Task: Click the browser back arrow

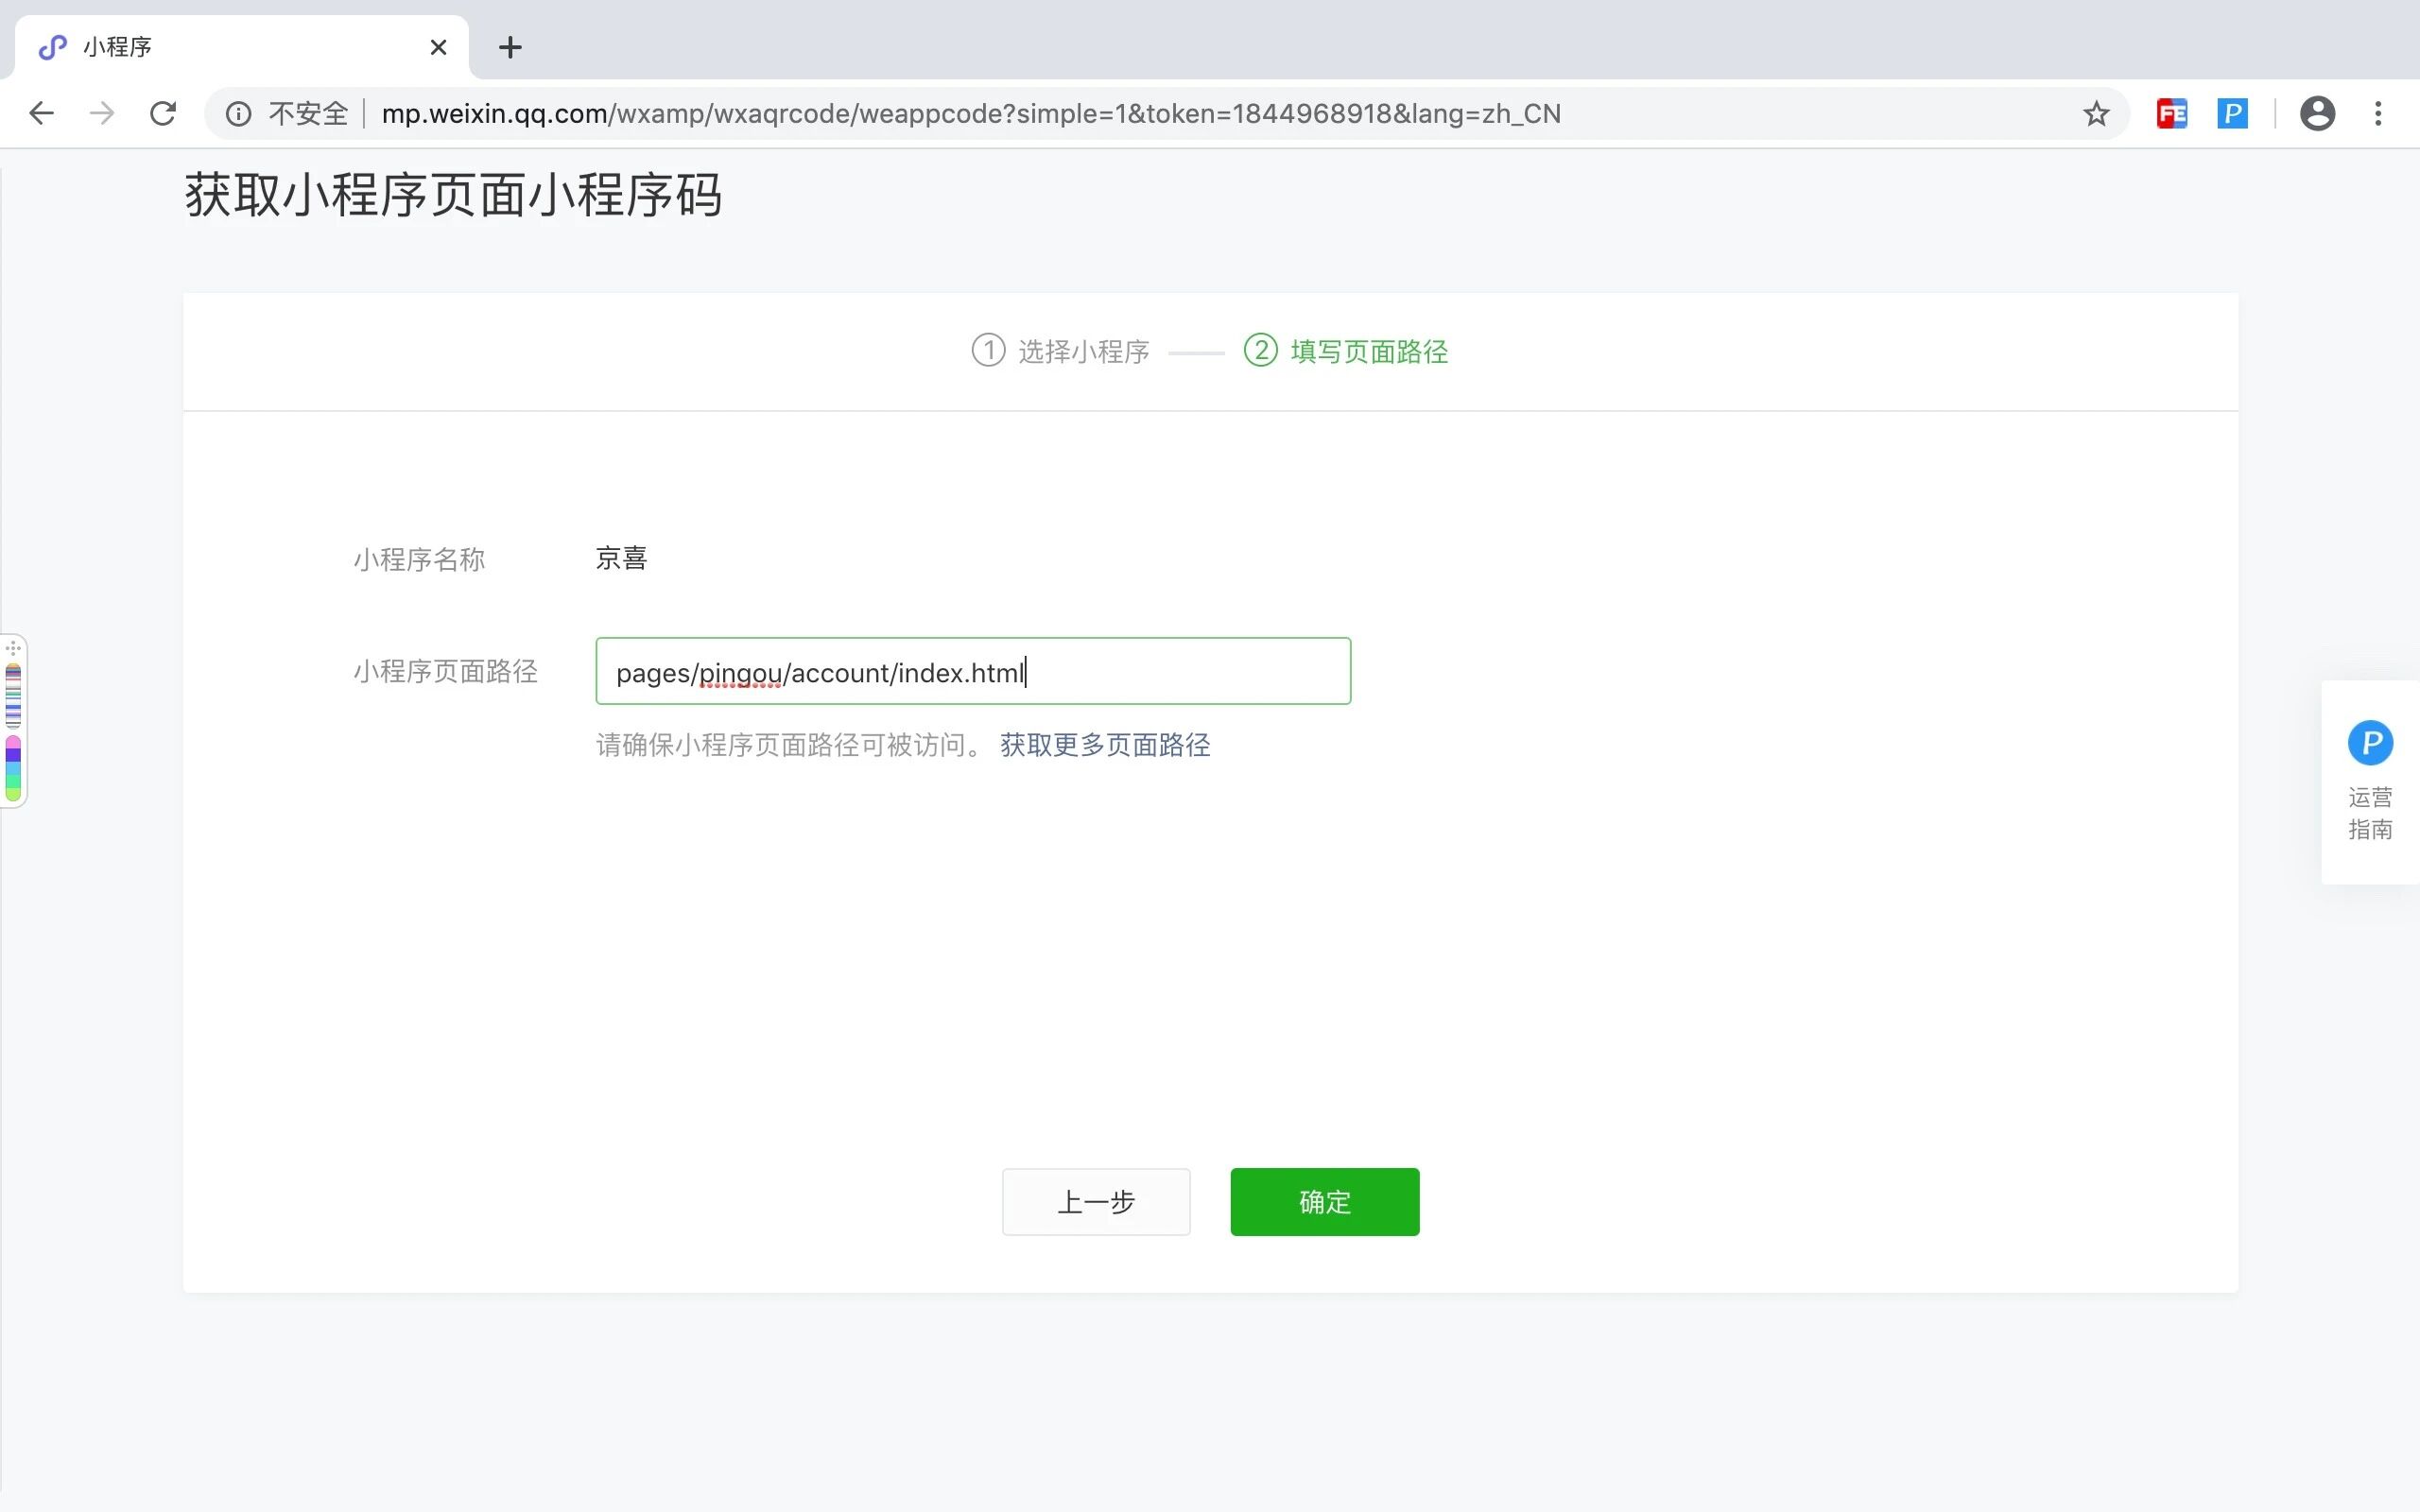Action: click(41, 113)
